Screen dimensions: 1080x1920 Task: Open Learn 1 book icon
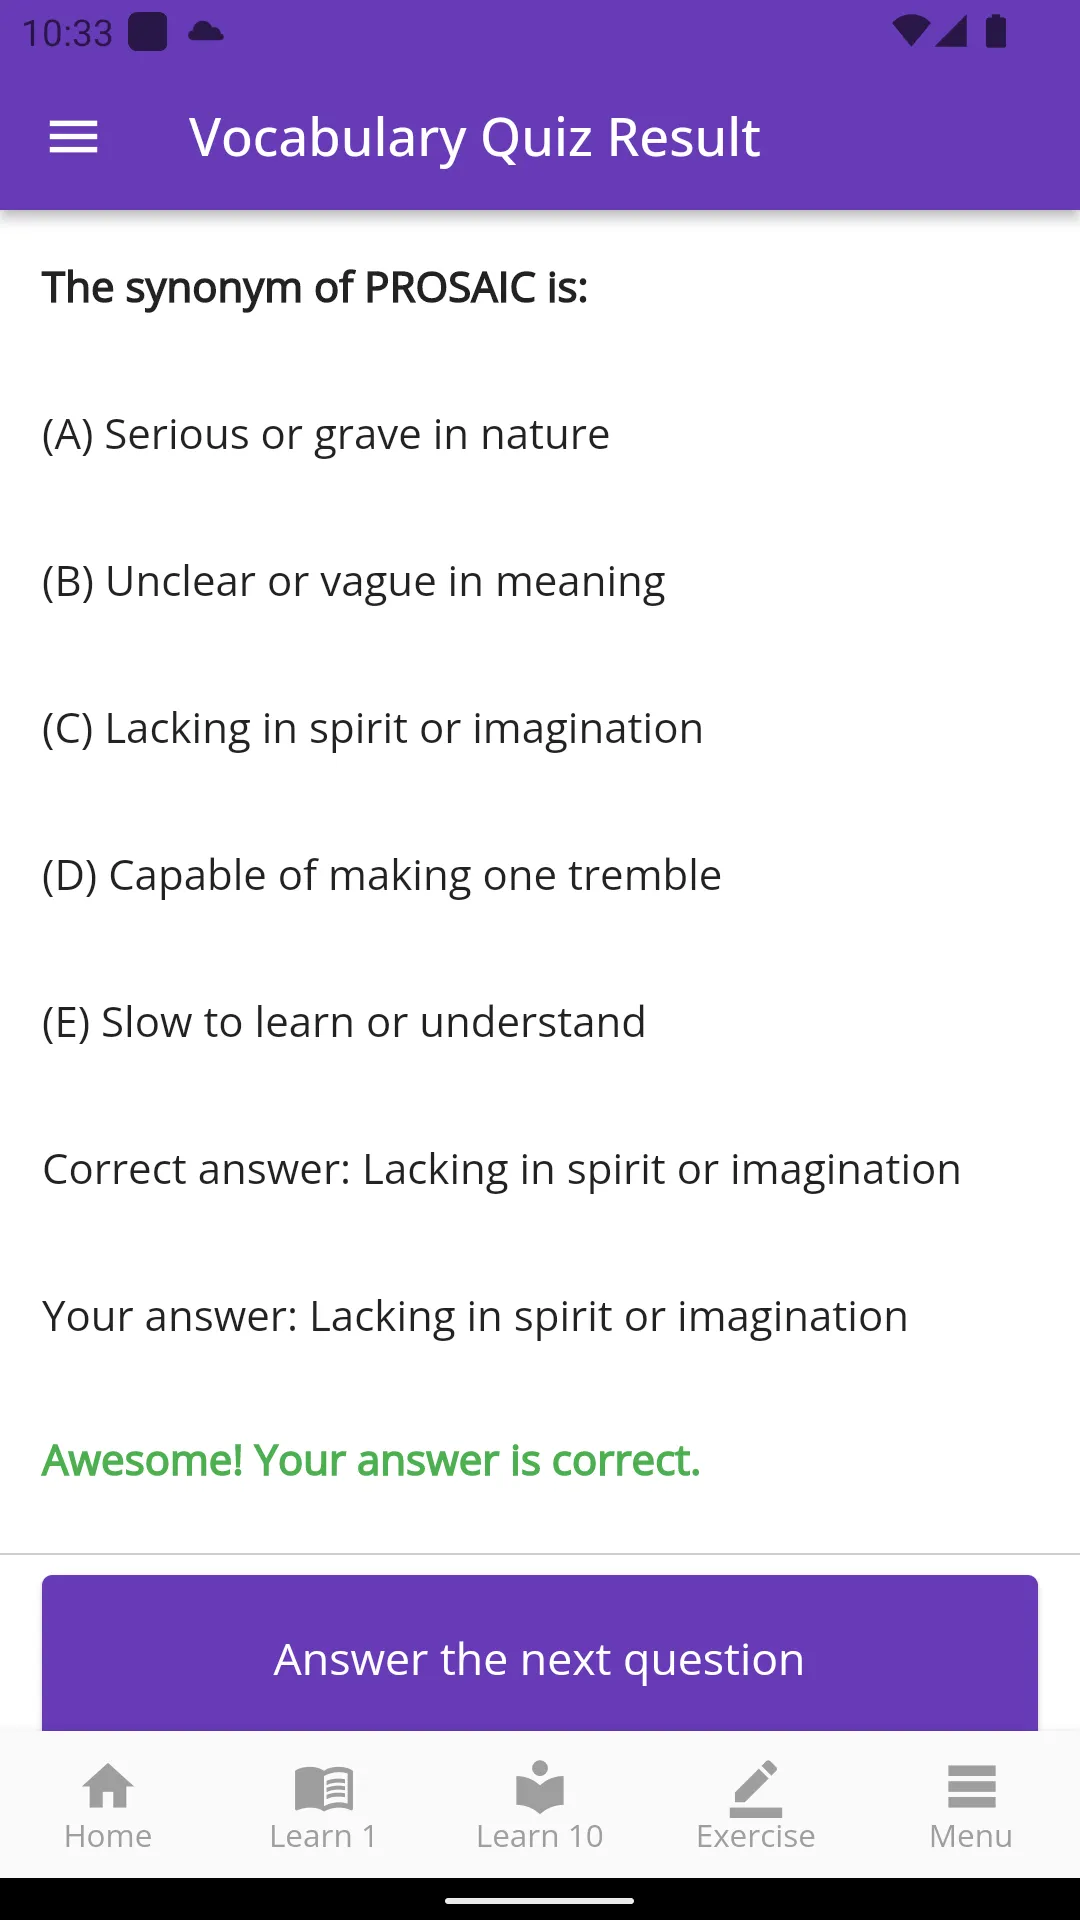tap(324, 1788)
